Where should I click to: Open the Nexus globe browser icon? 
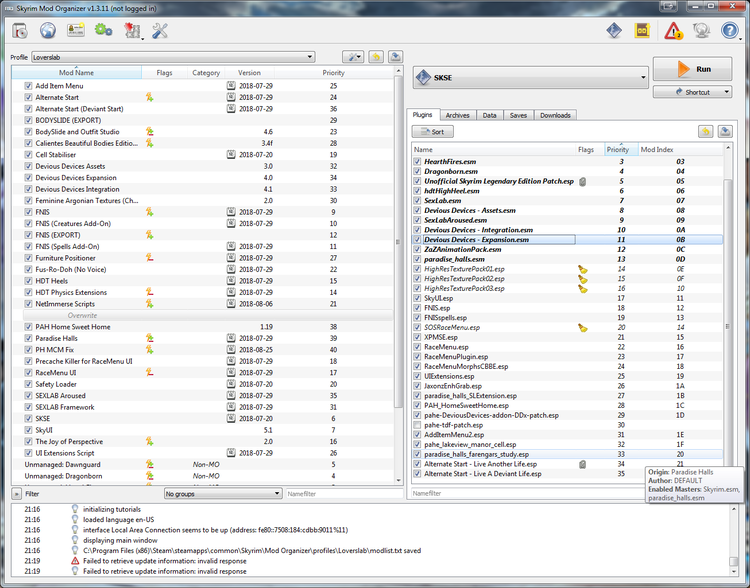(47, 31)
